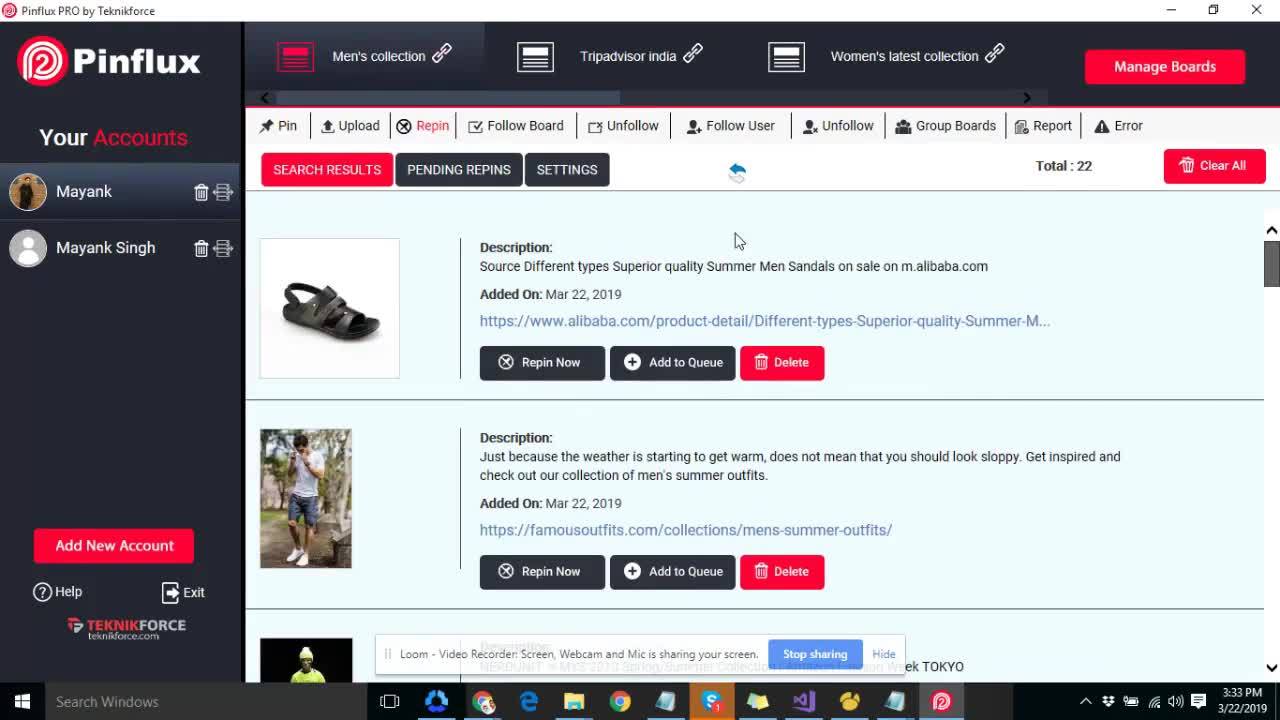The height and width of the screenshot is (720, 1280).
Task: Click the Pinflux taskbar icon
Action: click(x=941, y=702)
